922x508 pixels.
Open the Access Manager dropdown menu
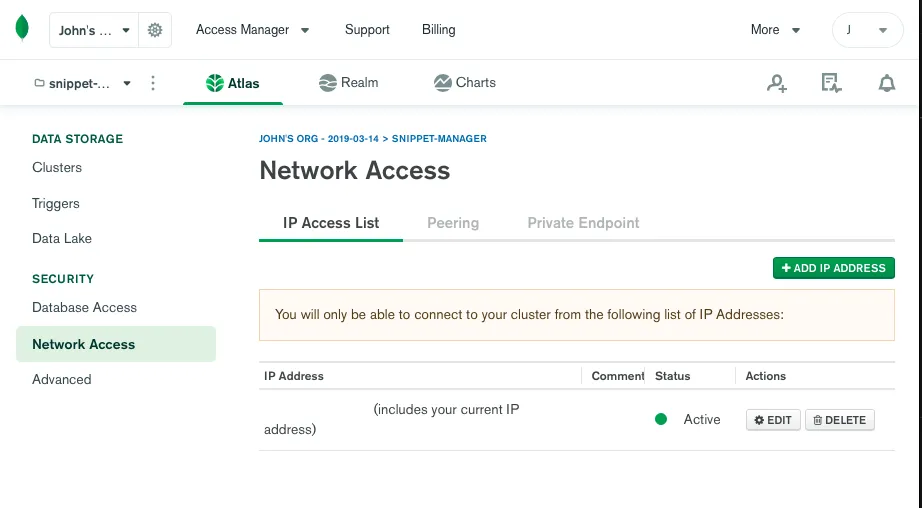[x=253, y=30]
